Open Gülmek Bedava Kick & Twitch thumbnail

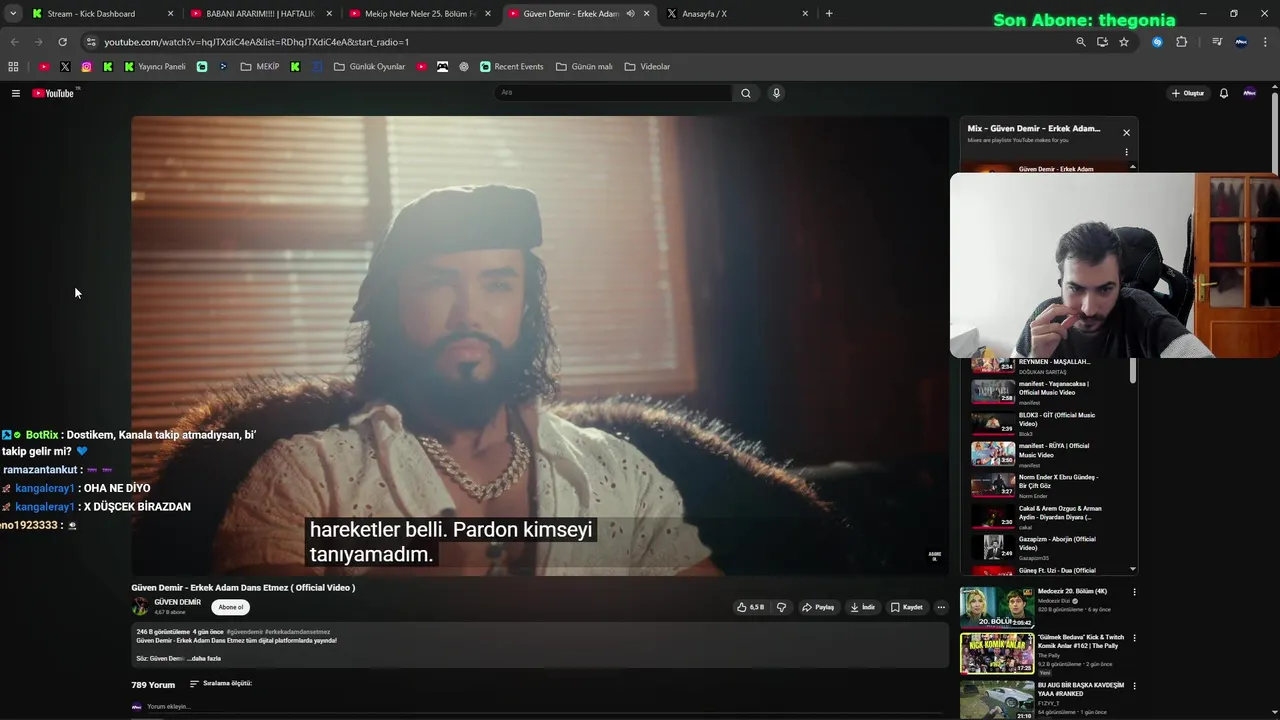997,653
